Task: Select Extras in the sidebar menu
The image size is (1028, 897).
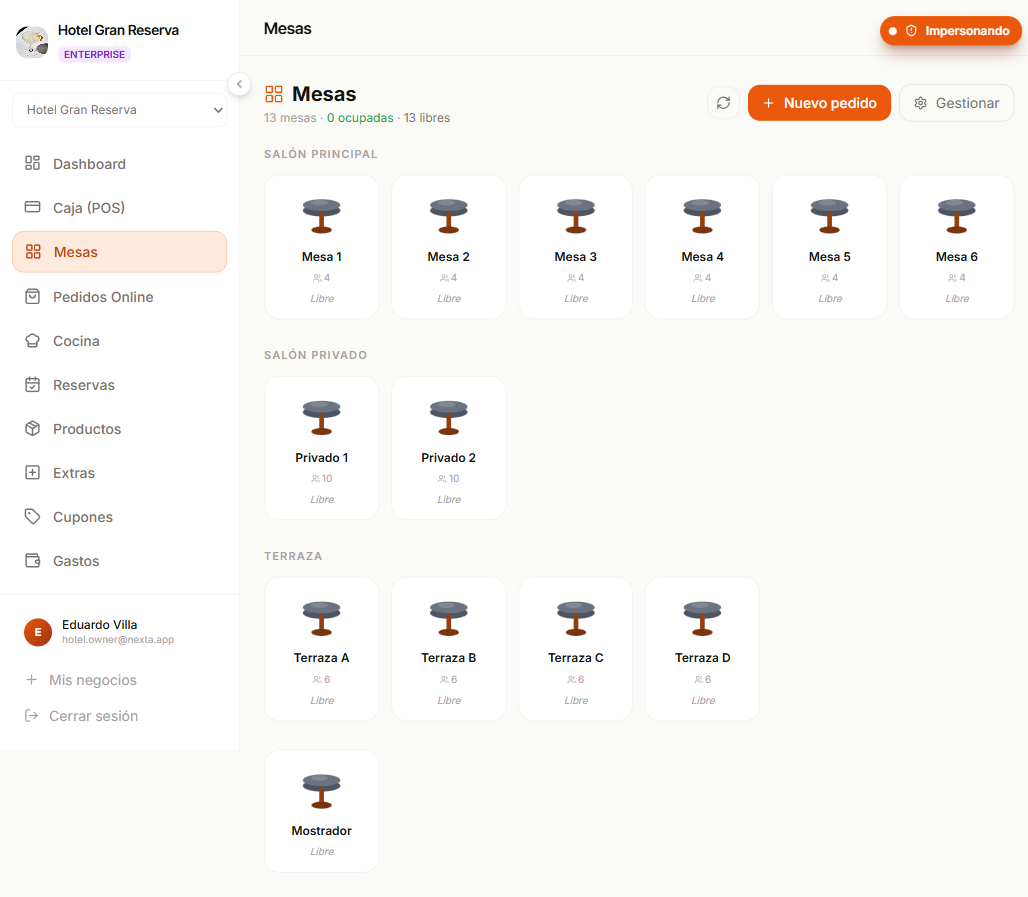Action: tap(119, 473)
